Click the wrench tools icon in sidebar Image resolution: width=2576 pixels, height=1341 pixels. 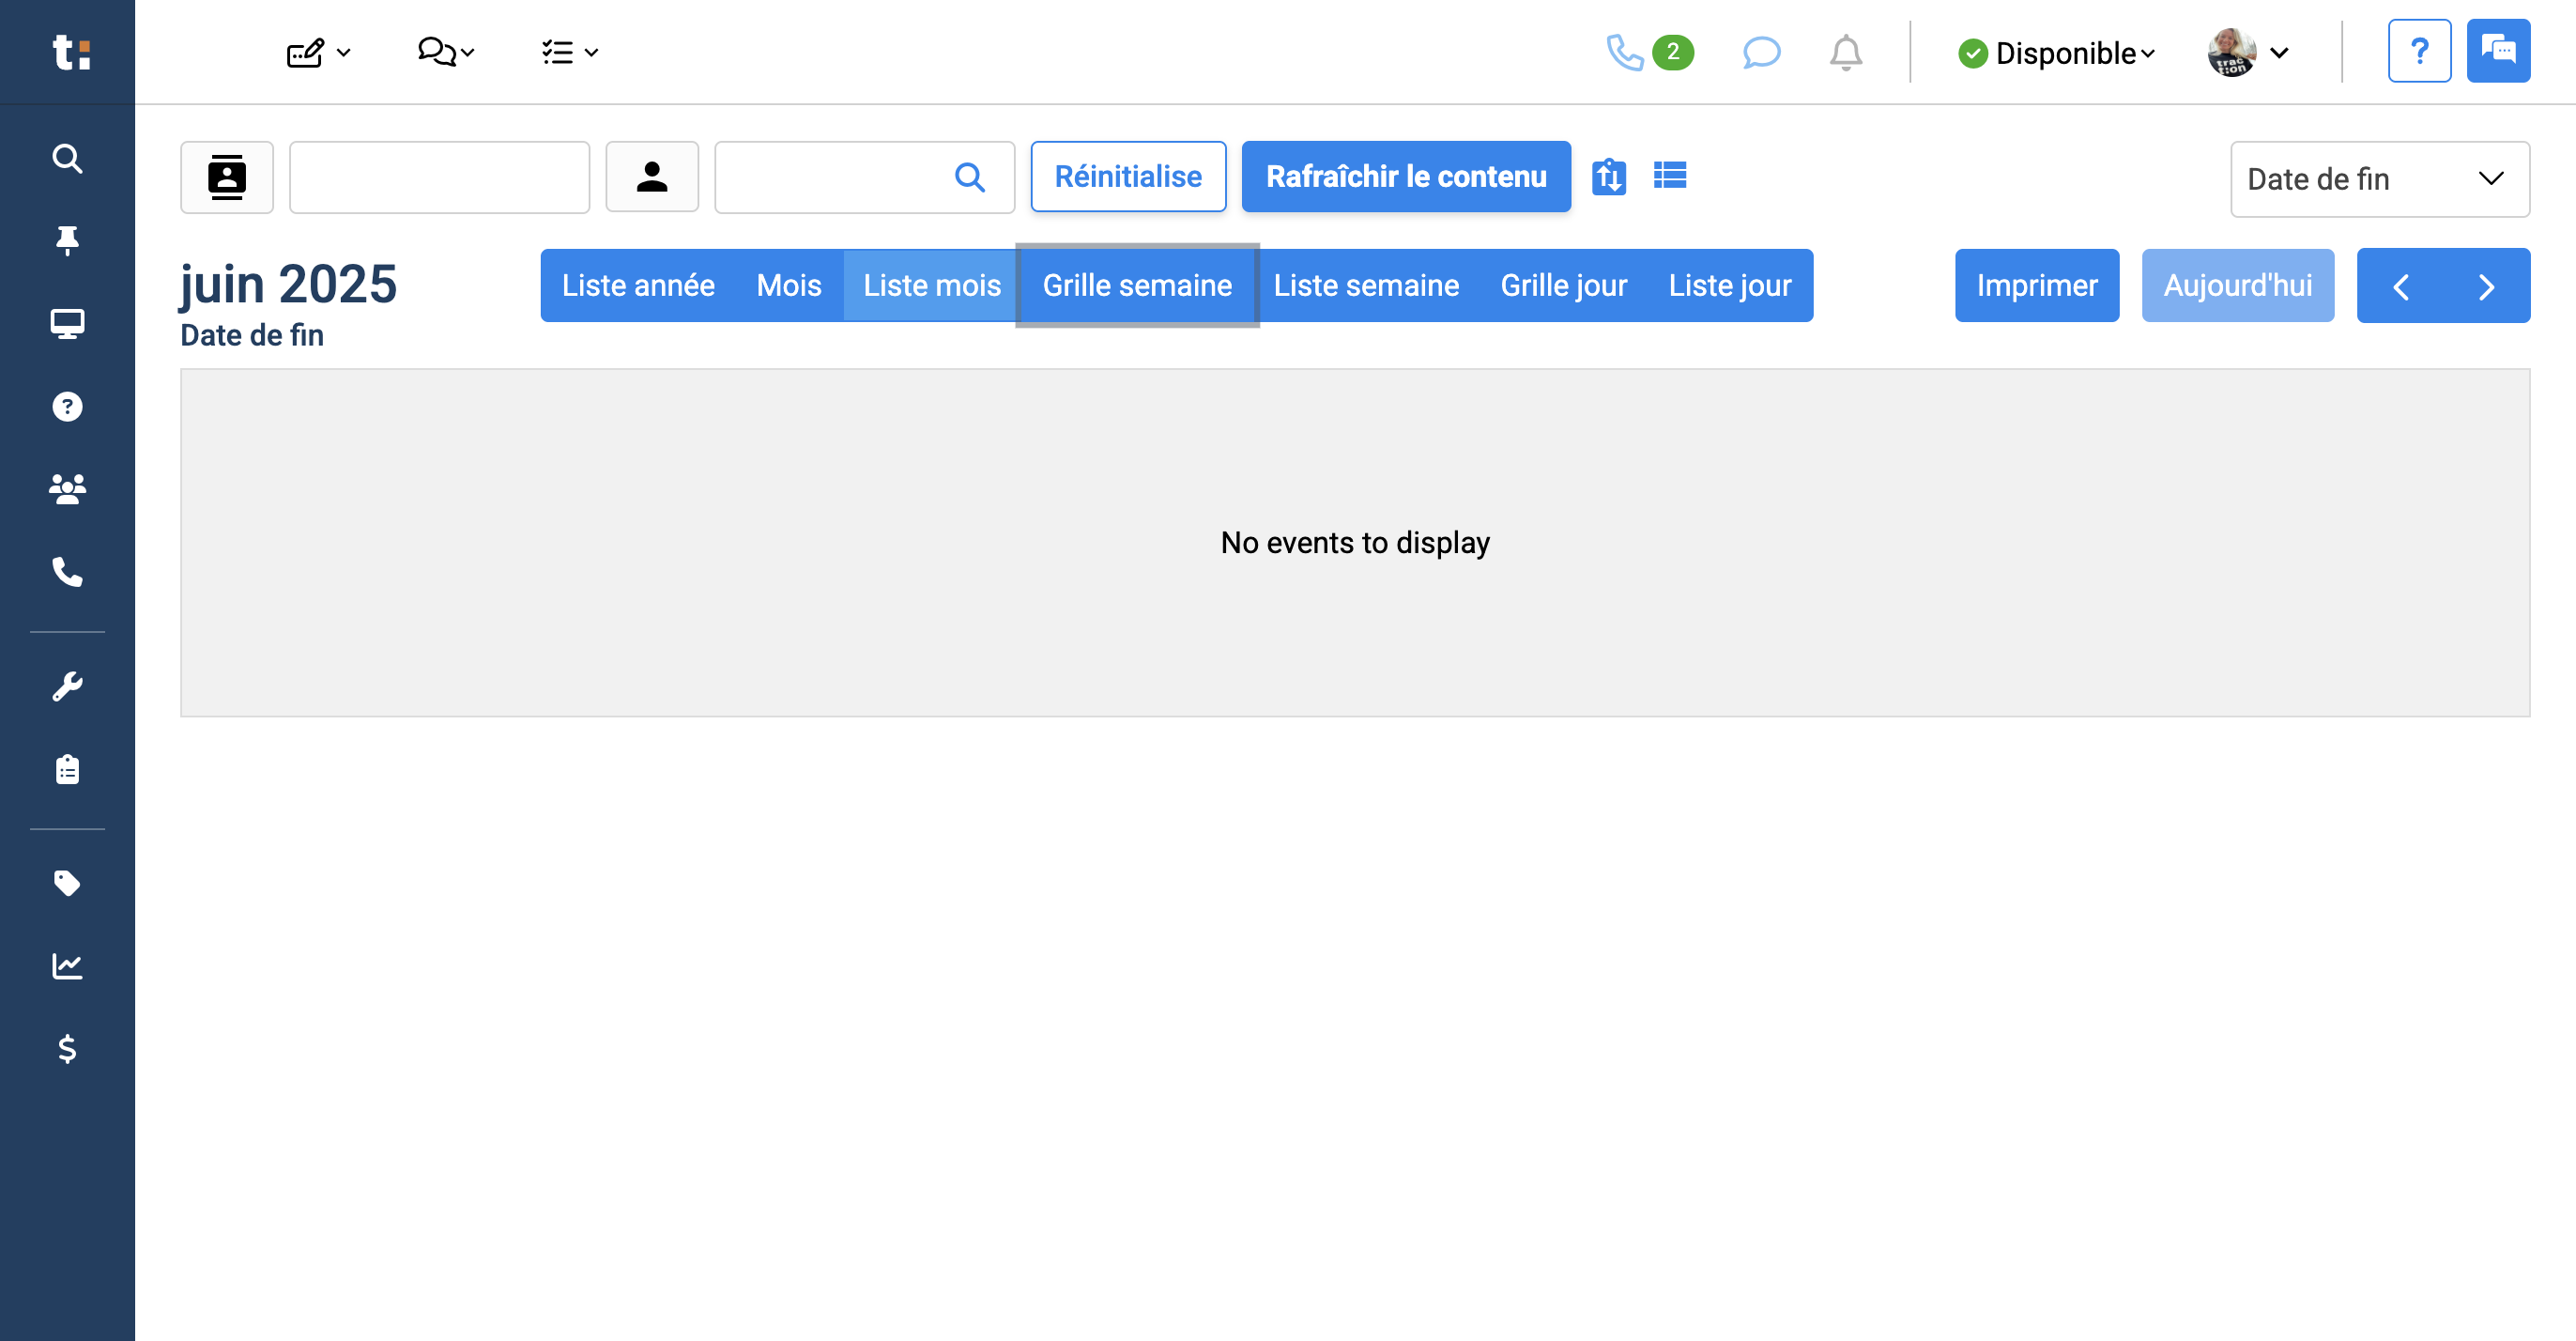click(67, 686)
